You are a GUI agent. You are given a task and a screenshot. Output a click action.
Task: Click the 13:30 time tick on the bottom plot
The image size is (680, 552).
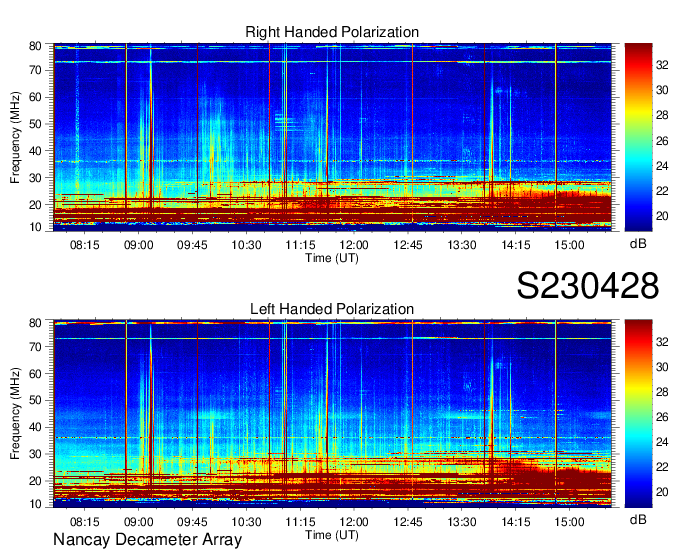point(462,522)
